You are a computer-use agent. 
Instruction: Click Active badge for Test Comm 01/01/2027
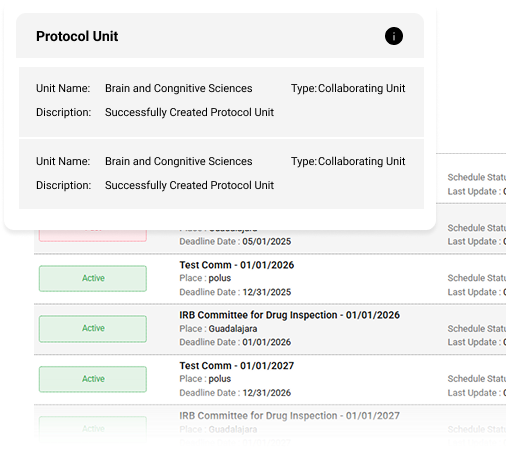tap(93, 379)
